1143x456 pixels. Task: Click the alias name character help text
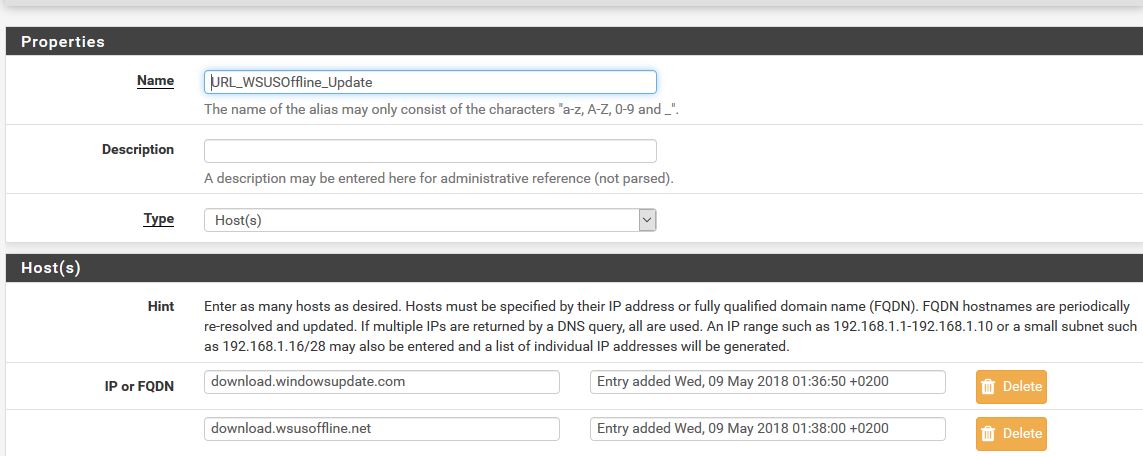point(442,109)
